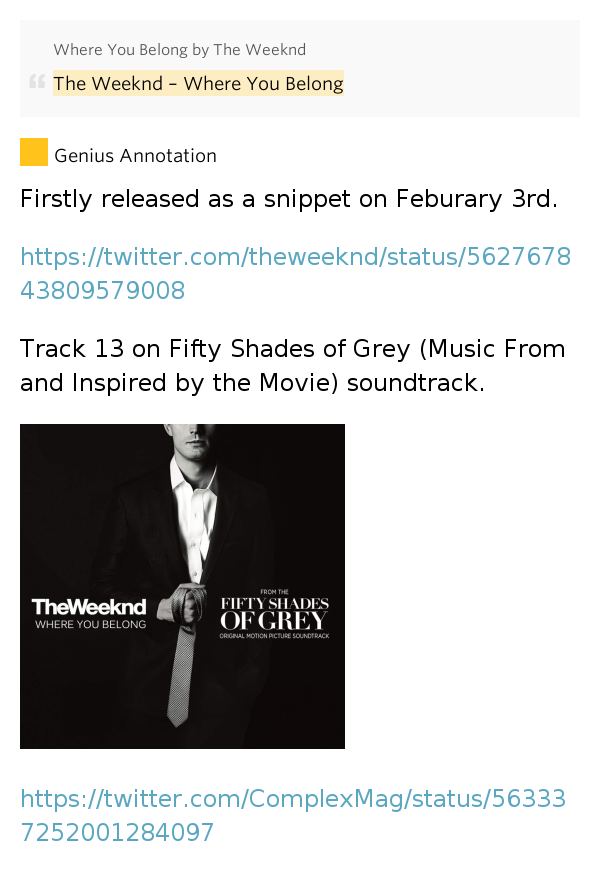Click the quotation mark icon
600x894 pixels.
[x=36, y=82]
